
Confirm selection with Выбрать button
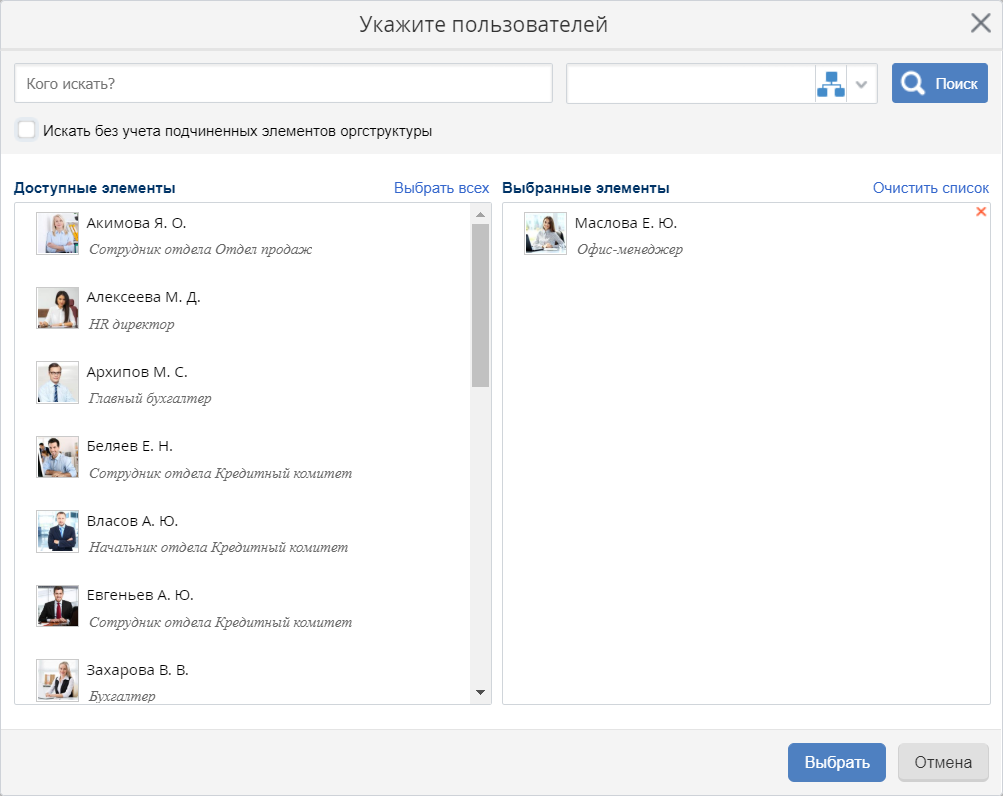click(x=836, y=762)
